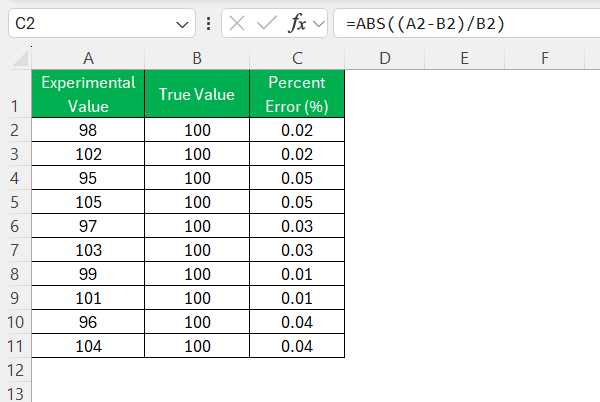Select row 10 header
Viewport: 600px width, 402px height.
[15, 322]
